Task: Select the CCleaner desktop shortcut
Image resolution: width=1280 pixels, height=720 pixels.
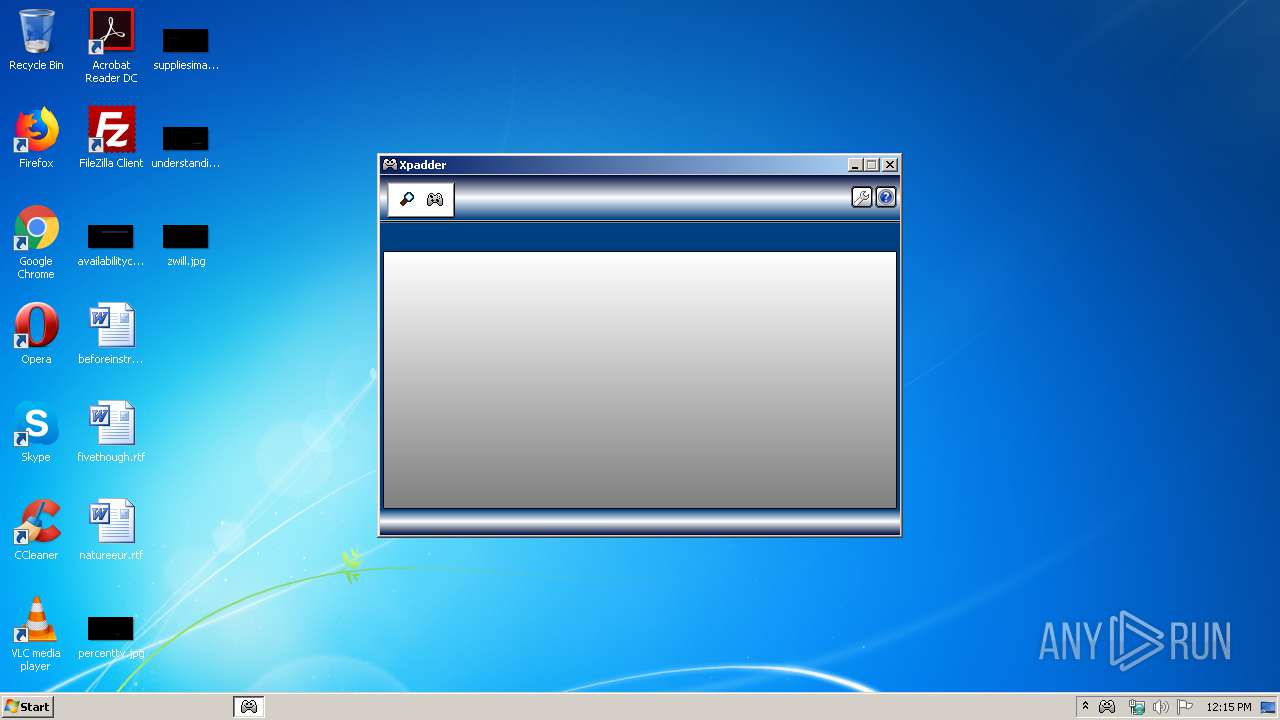Action: [36, 530]
